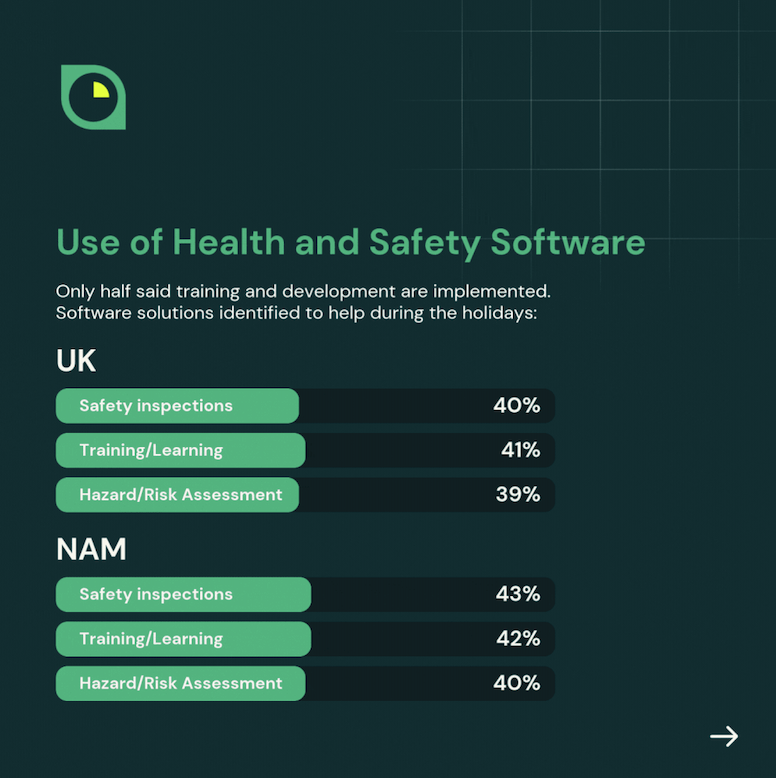Screen dimensions: 776x778
Task: Select the UK section heading
Action: click(x=76, y=360)
